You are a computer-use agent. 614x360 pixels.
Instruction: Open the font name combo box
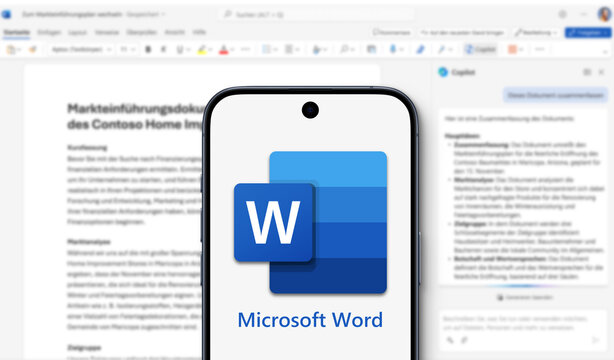(x=81, y=49)
